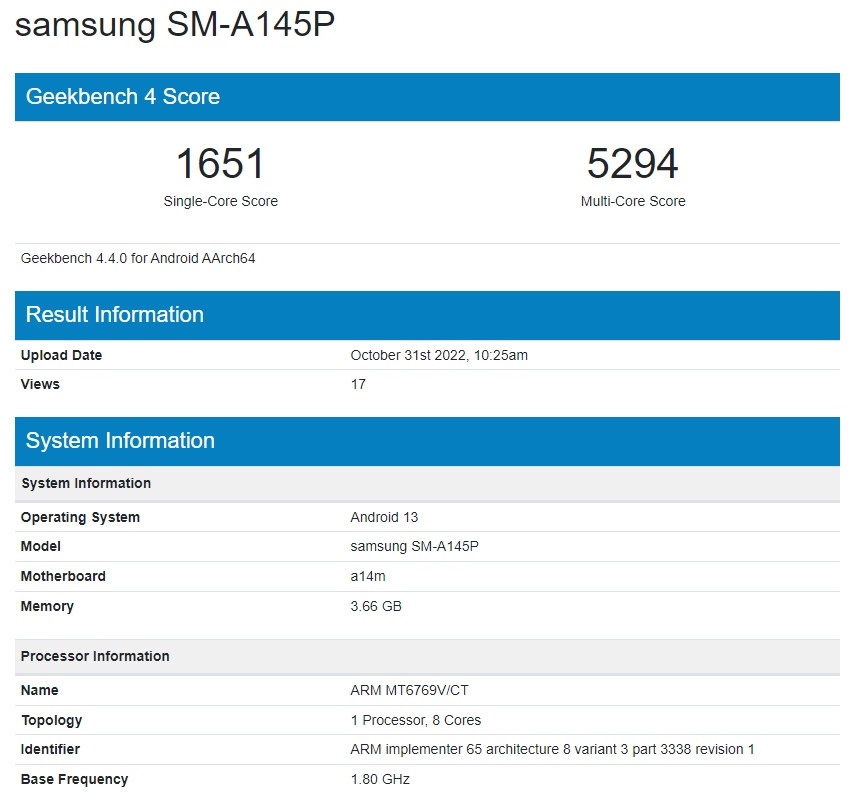This screenshot has height=801, width=852.
Task: Click the "Views" row label
Action: pos(40,384)
